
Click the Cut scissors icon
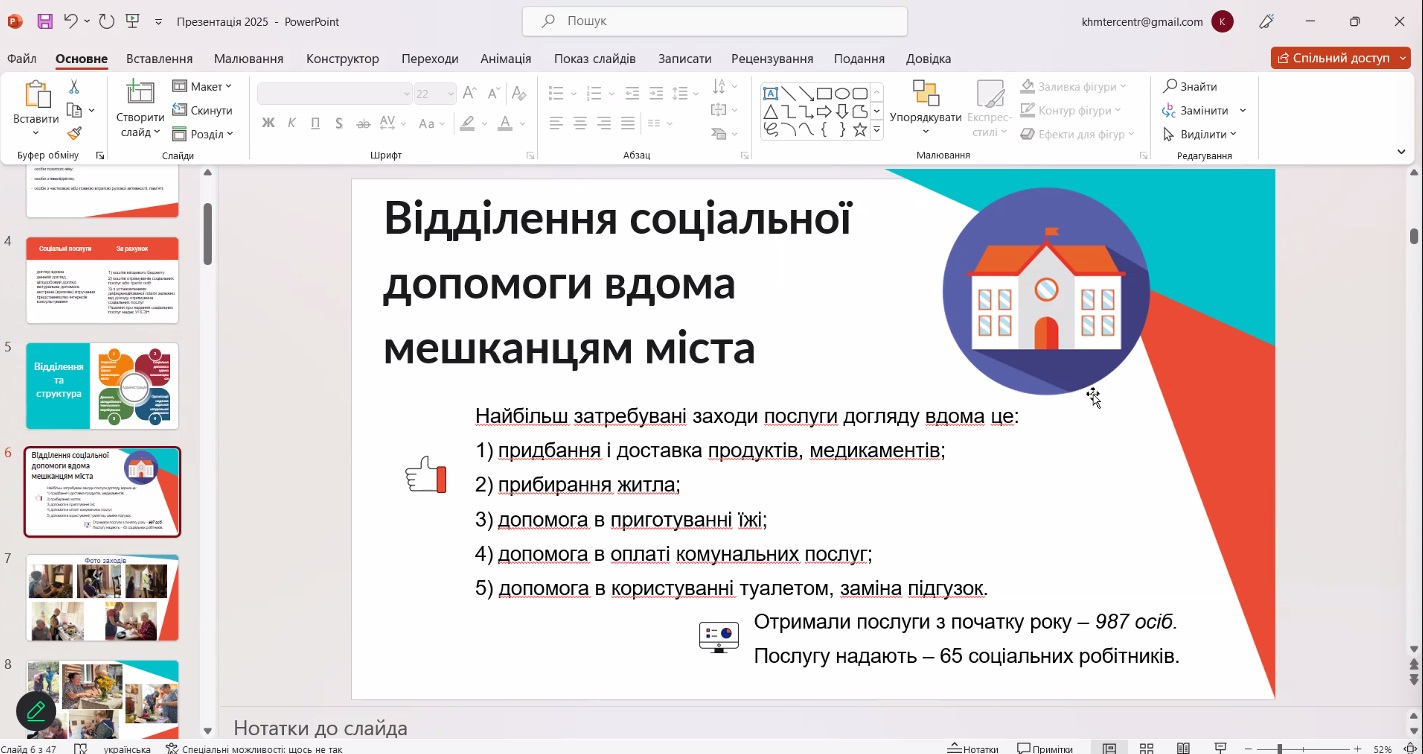tap(74, 88)
